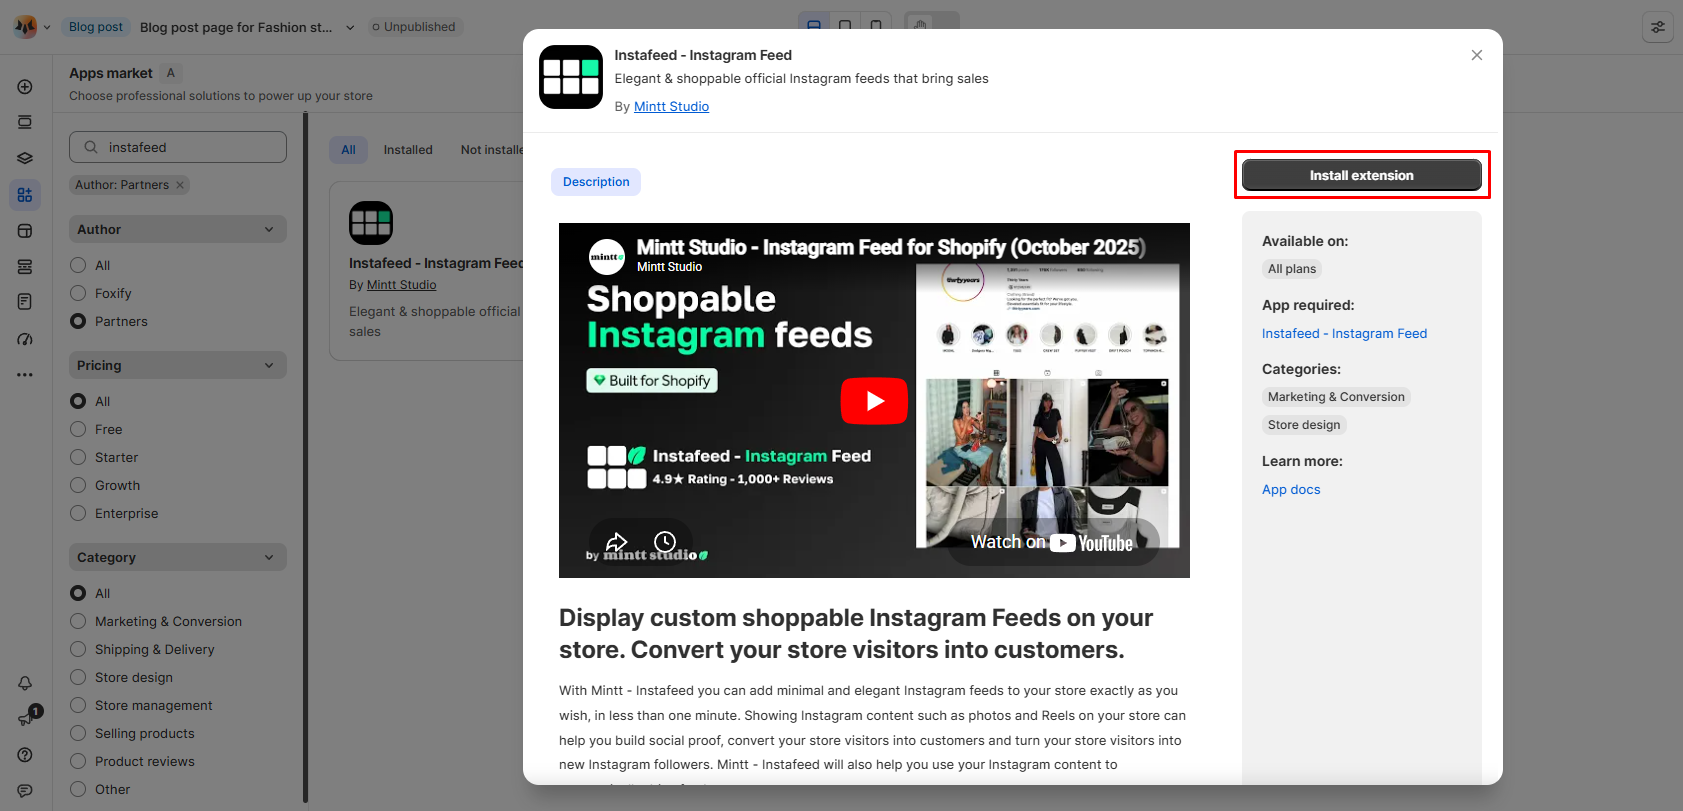This screenshot has height=811, width=1683.
Task: Select the Foxify author radio button
Action: pyautogui.click(x=78, y=293)
